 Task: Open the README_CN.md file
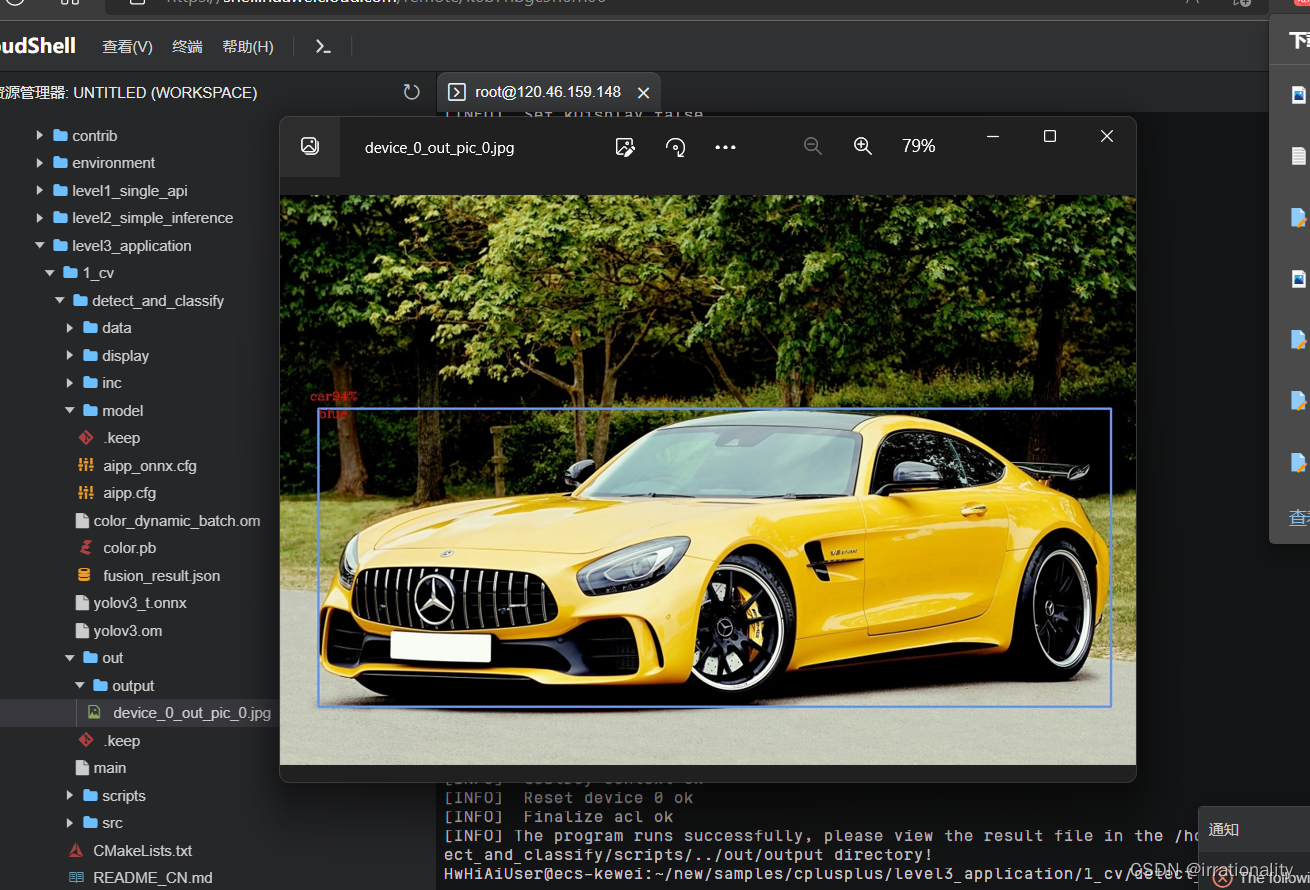(x=152, y=877)
